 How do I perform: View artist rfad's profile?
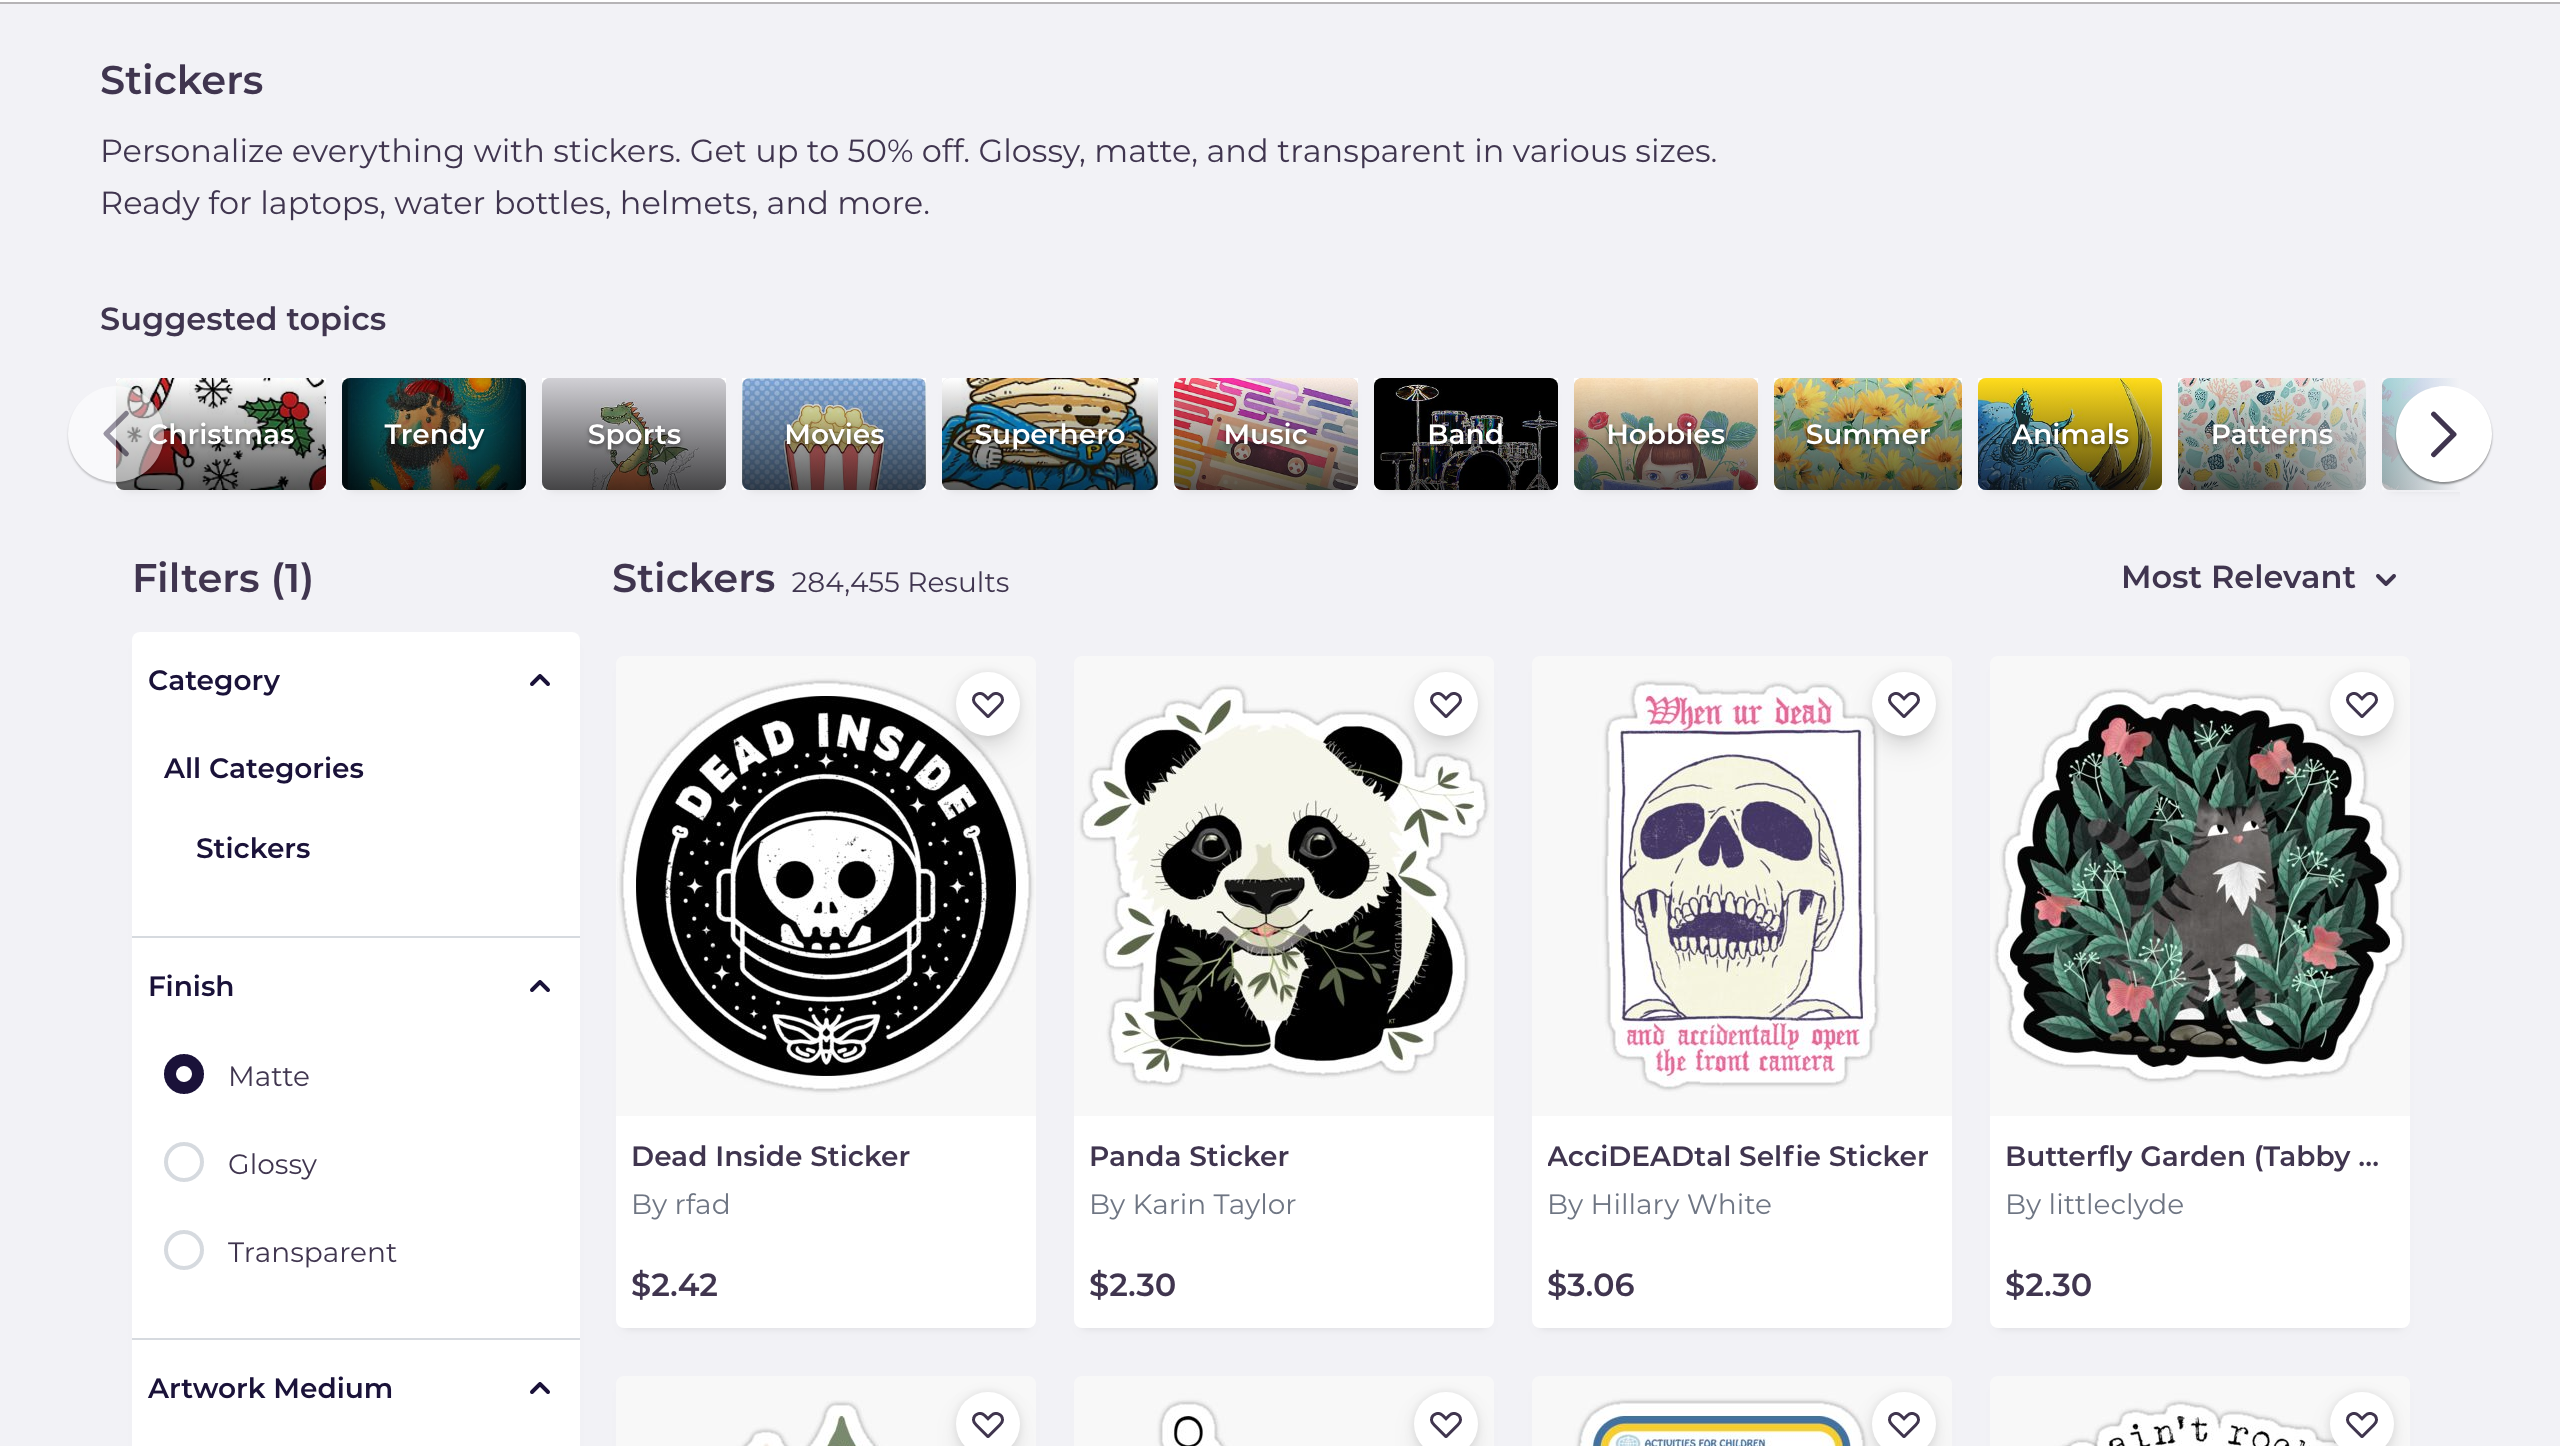[x=681, y=1204]
